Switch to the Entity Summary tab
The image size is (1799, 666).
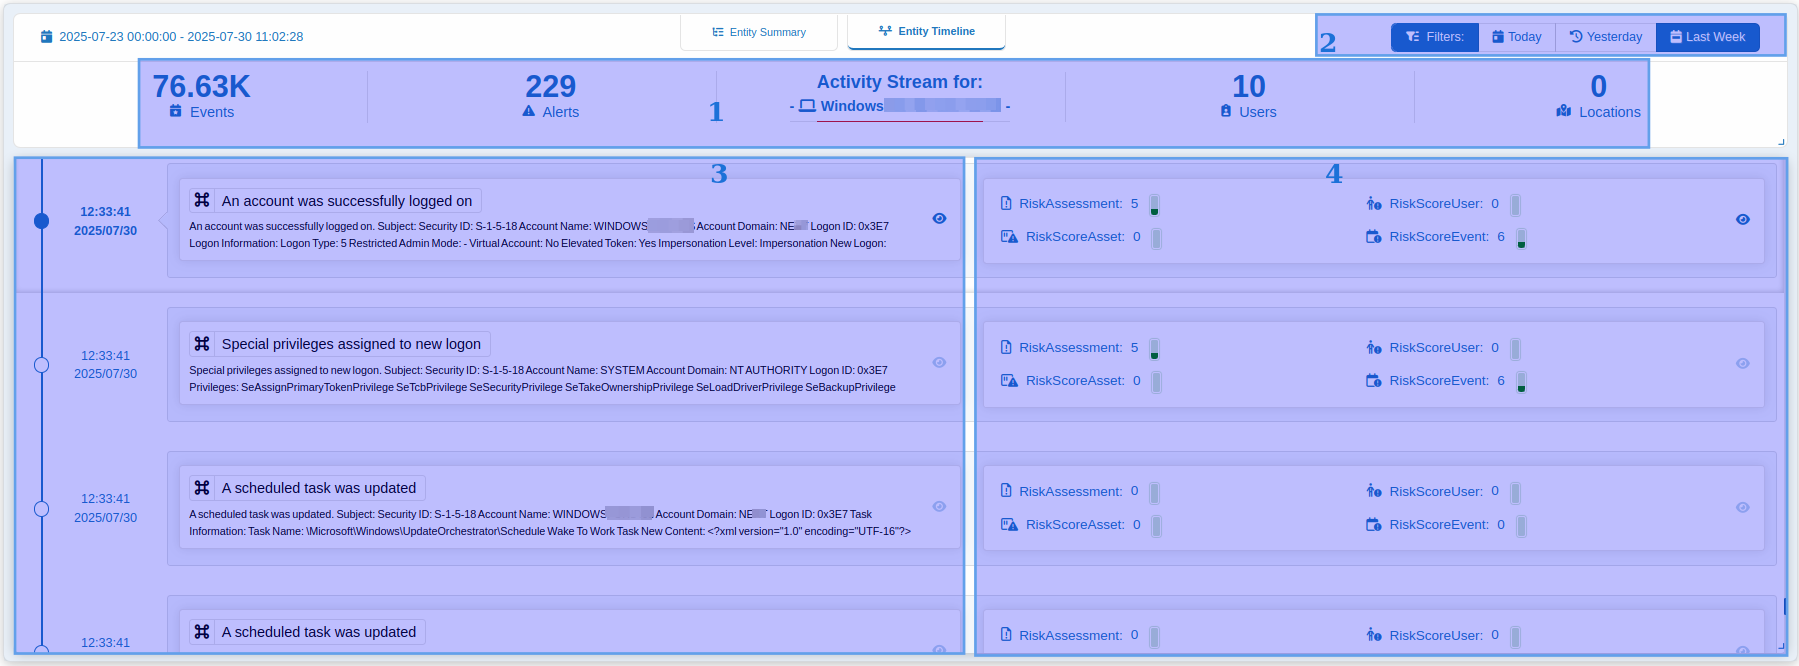[x=759, y=32]
